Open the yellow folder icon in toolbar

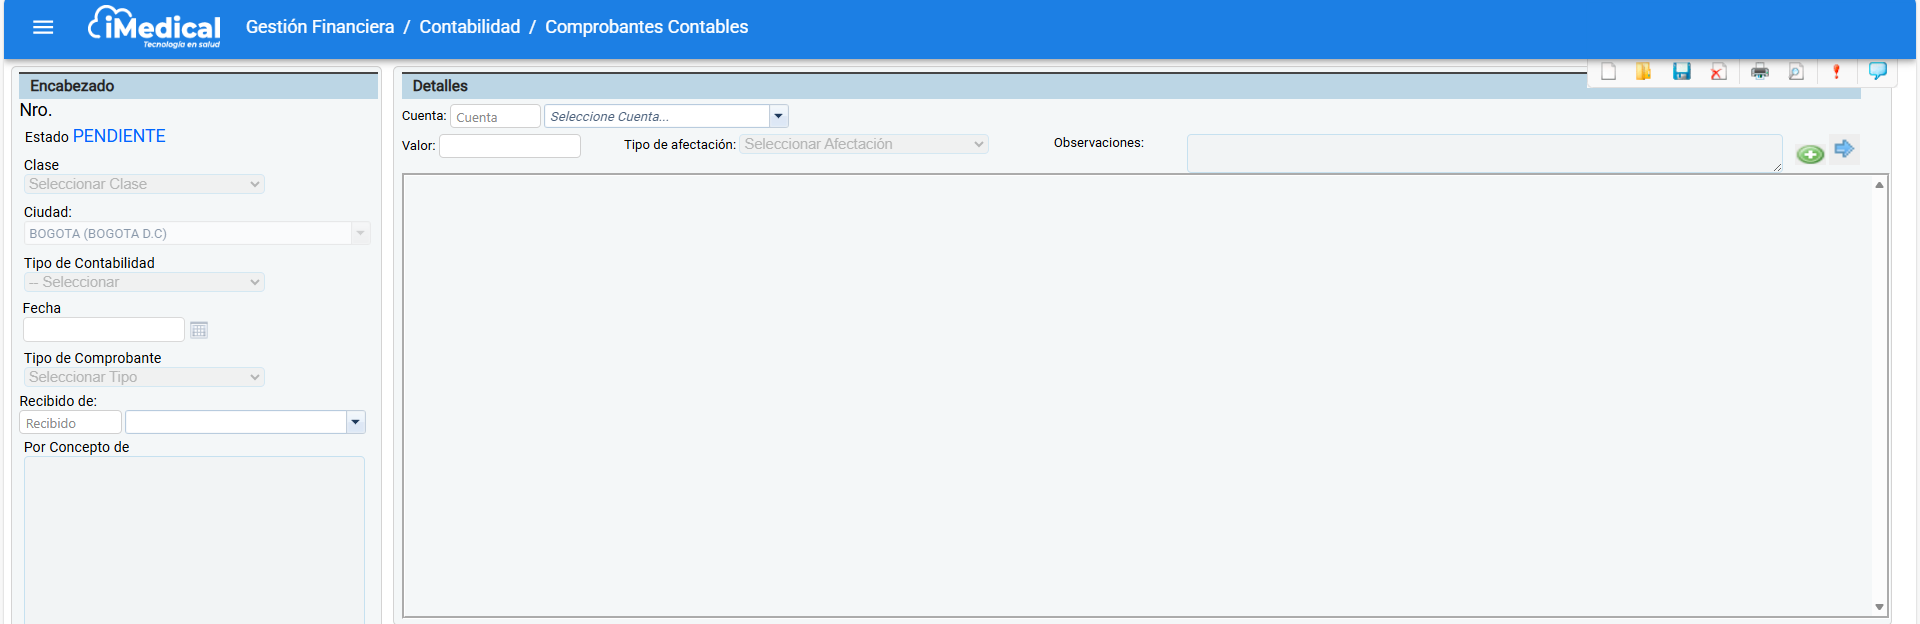coord(1643,72)
